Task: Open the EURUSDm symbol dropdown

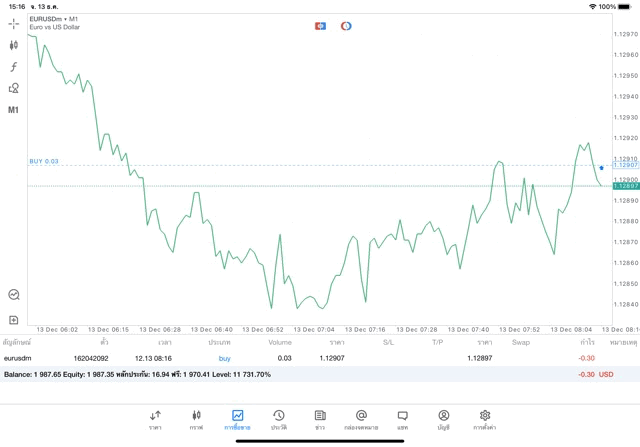Action: (x=55, y=19)
